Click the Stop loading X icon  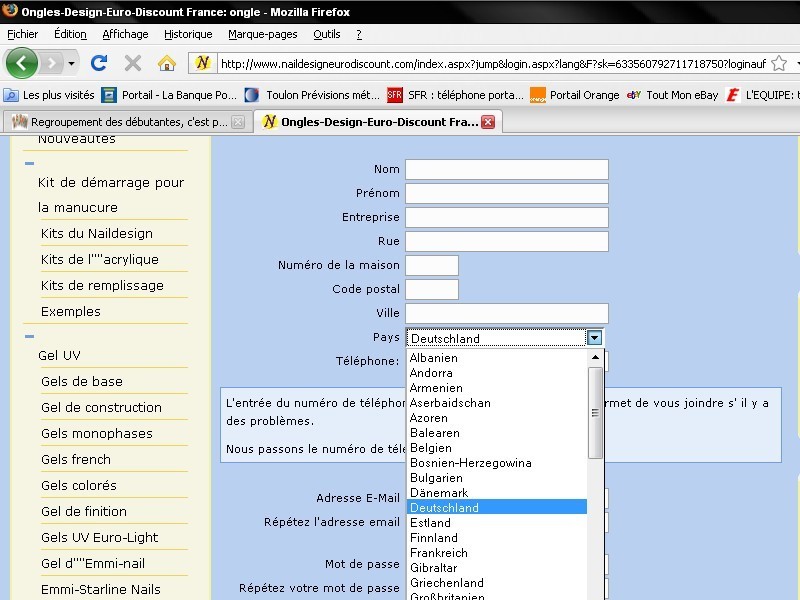132,63
